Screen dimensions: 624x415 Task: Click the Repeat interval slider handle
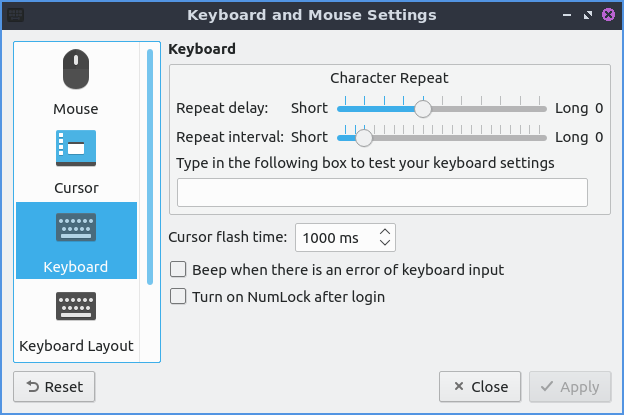pos(363,137)
